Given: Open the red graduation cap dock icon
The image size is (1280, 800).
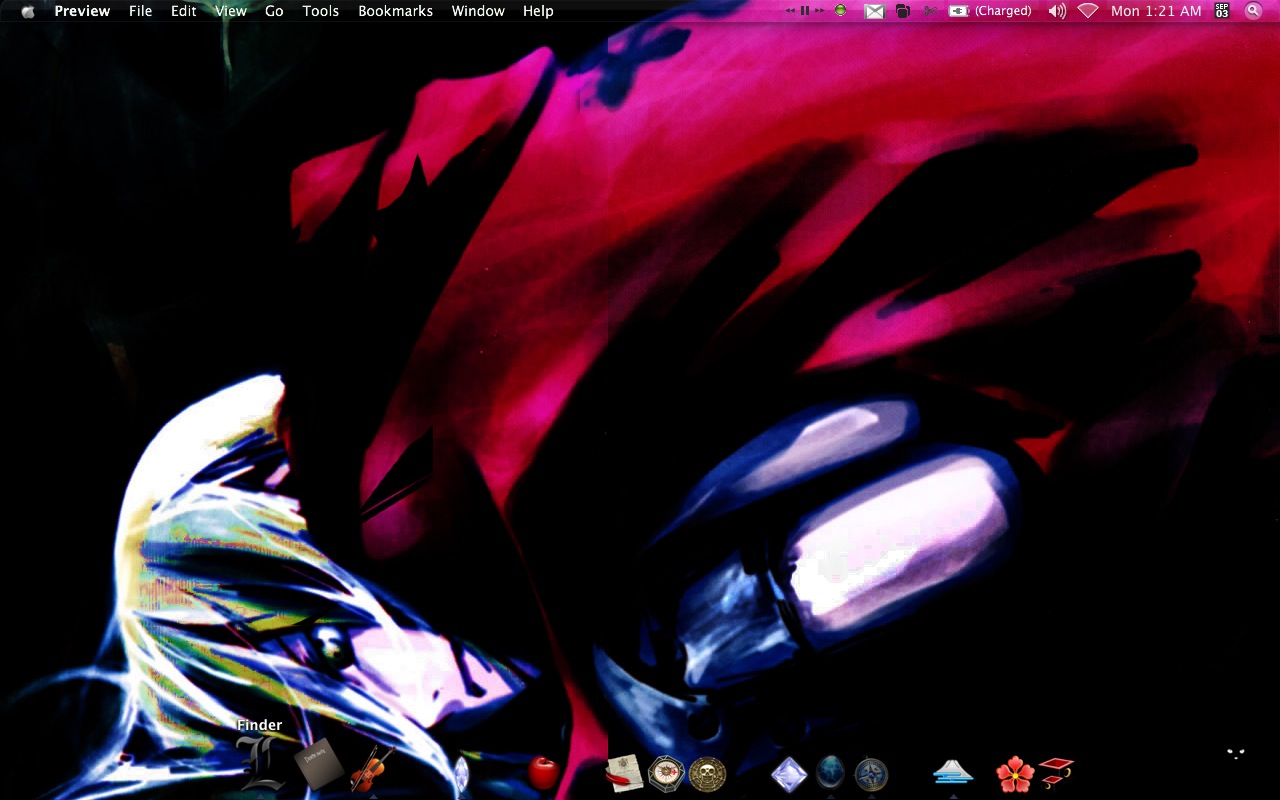Looking at the screenshot, I should 1055,772.
